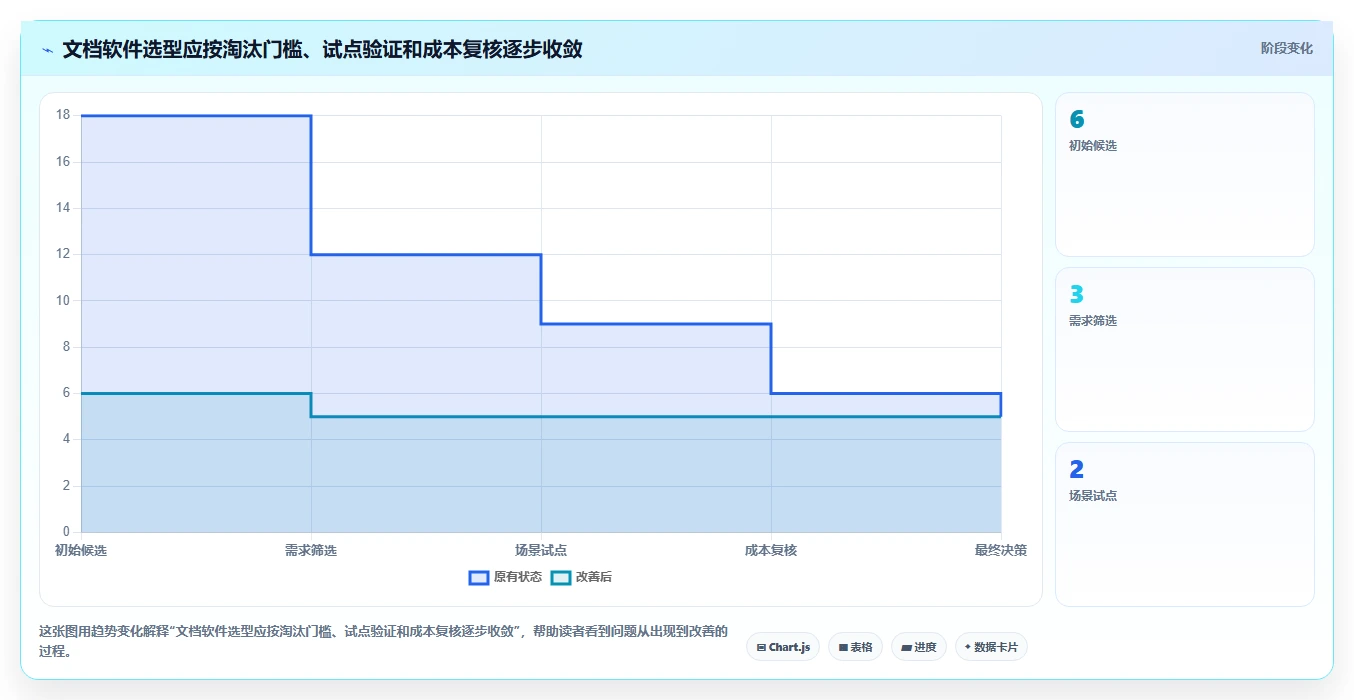
Task: Click the y-axis value 12
Action: pos(63,254)
